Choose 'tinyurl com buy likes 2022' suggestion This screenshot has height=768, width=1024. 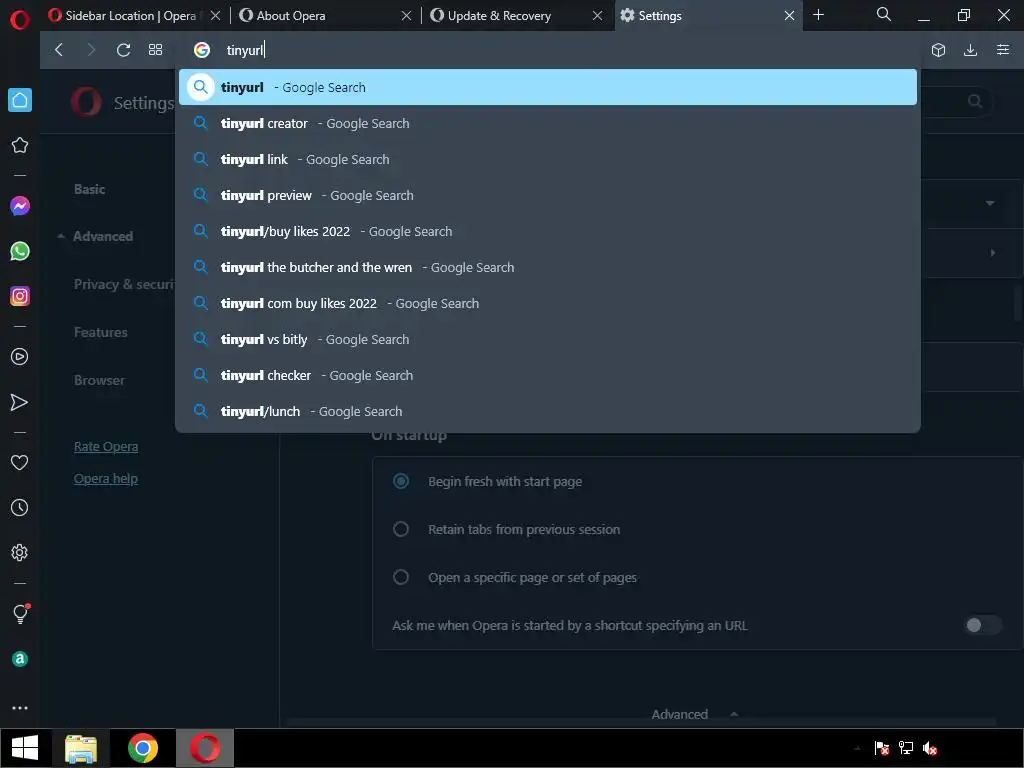tap(548, 303)
